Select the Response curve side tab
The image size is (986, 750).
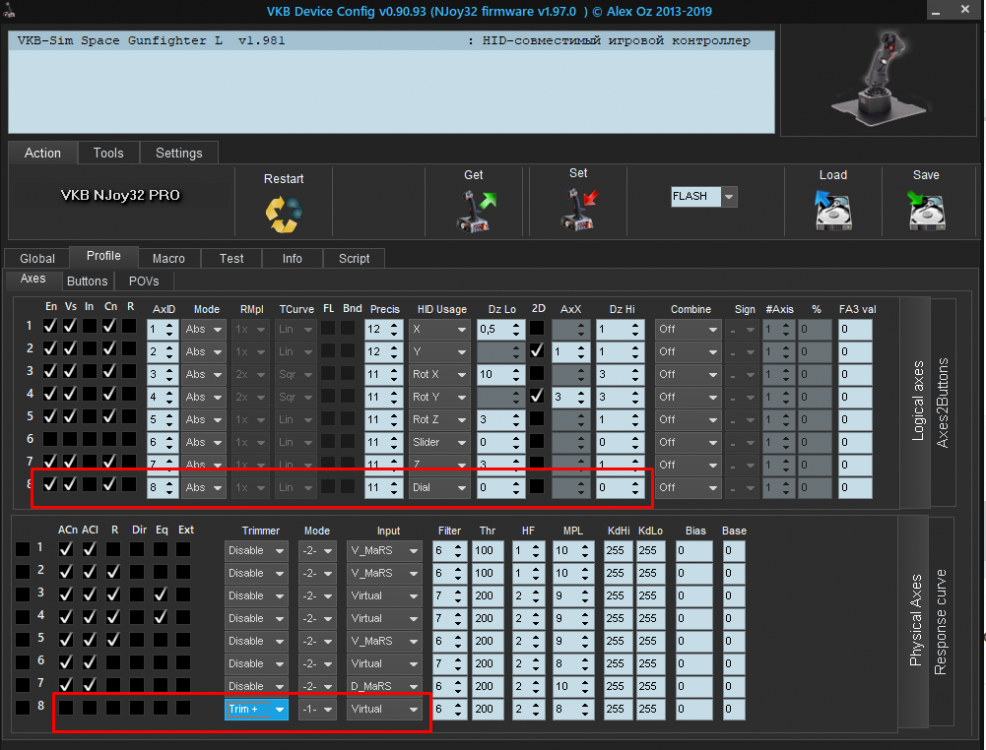point(940,622)
